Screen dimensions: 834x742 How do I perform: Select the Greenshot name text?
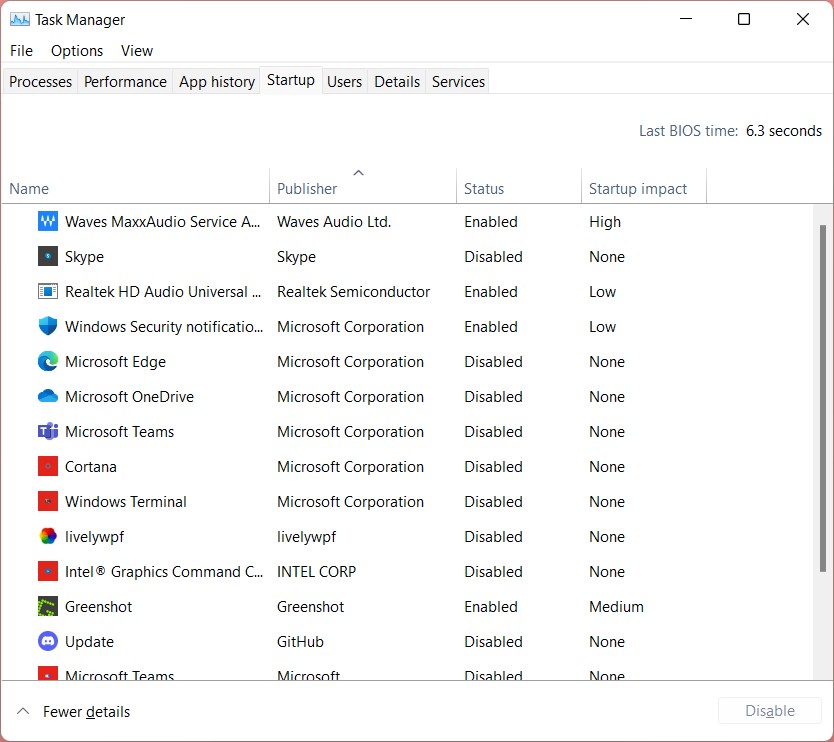(98, 607)
